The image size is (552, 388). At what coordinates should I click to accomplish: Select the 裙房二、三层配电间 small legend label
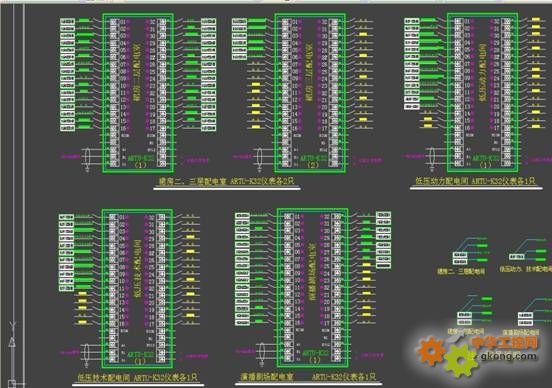click(461, 272)
